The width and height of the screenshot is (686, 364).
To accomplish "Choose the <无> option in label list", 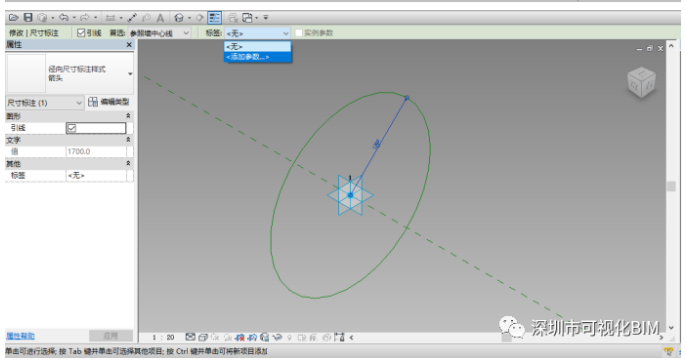I will tap(257, 47).
